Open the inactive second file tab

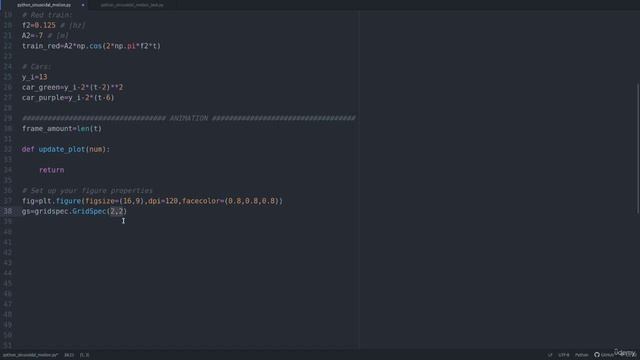tap(132, 5)
